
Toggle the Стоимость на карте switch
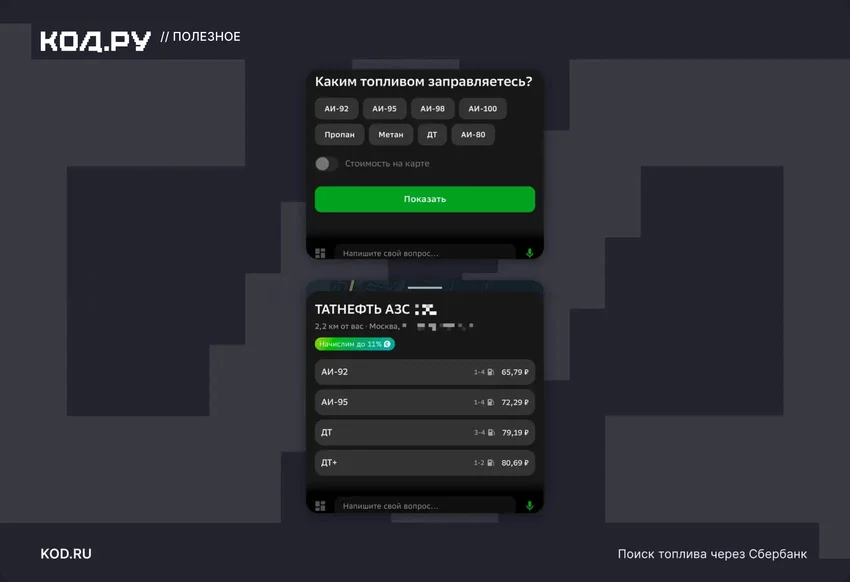[326, 164]
